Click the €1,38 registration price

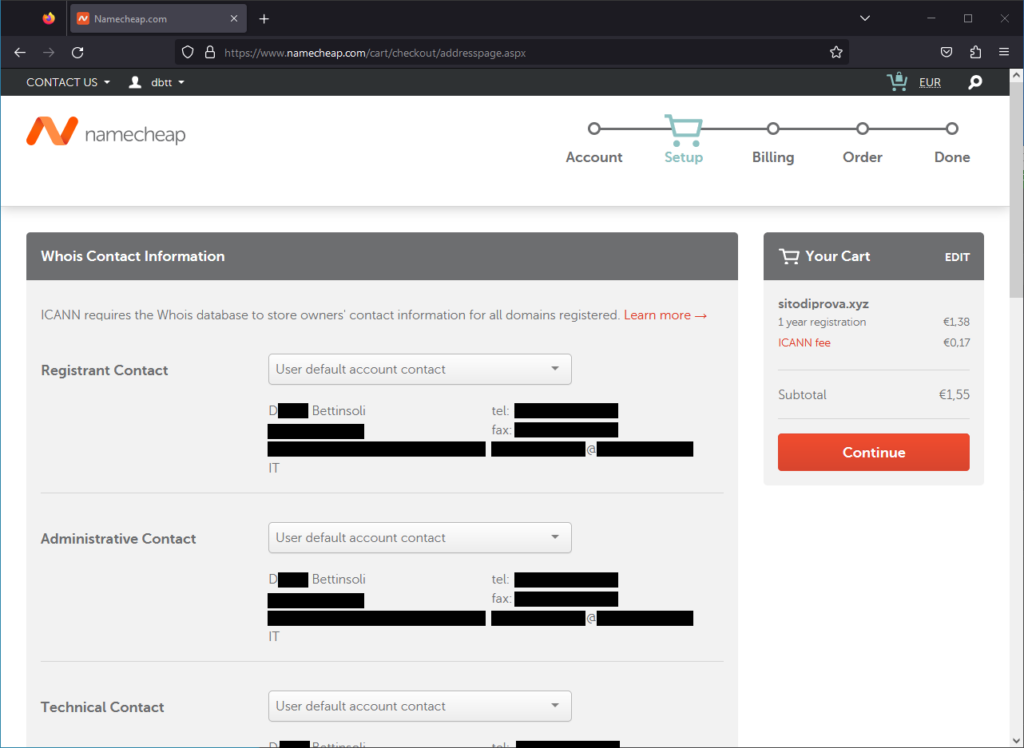click(956, 322)
